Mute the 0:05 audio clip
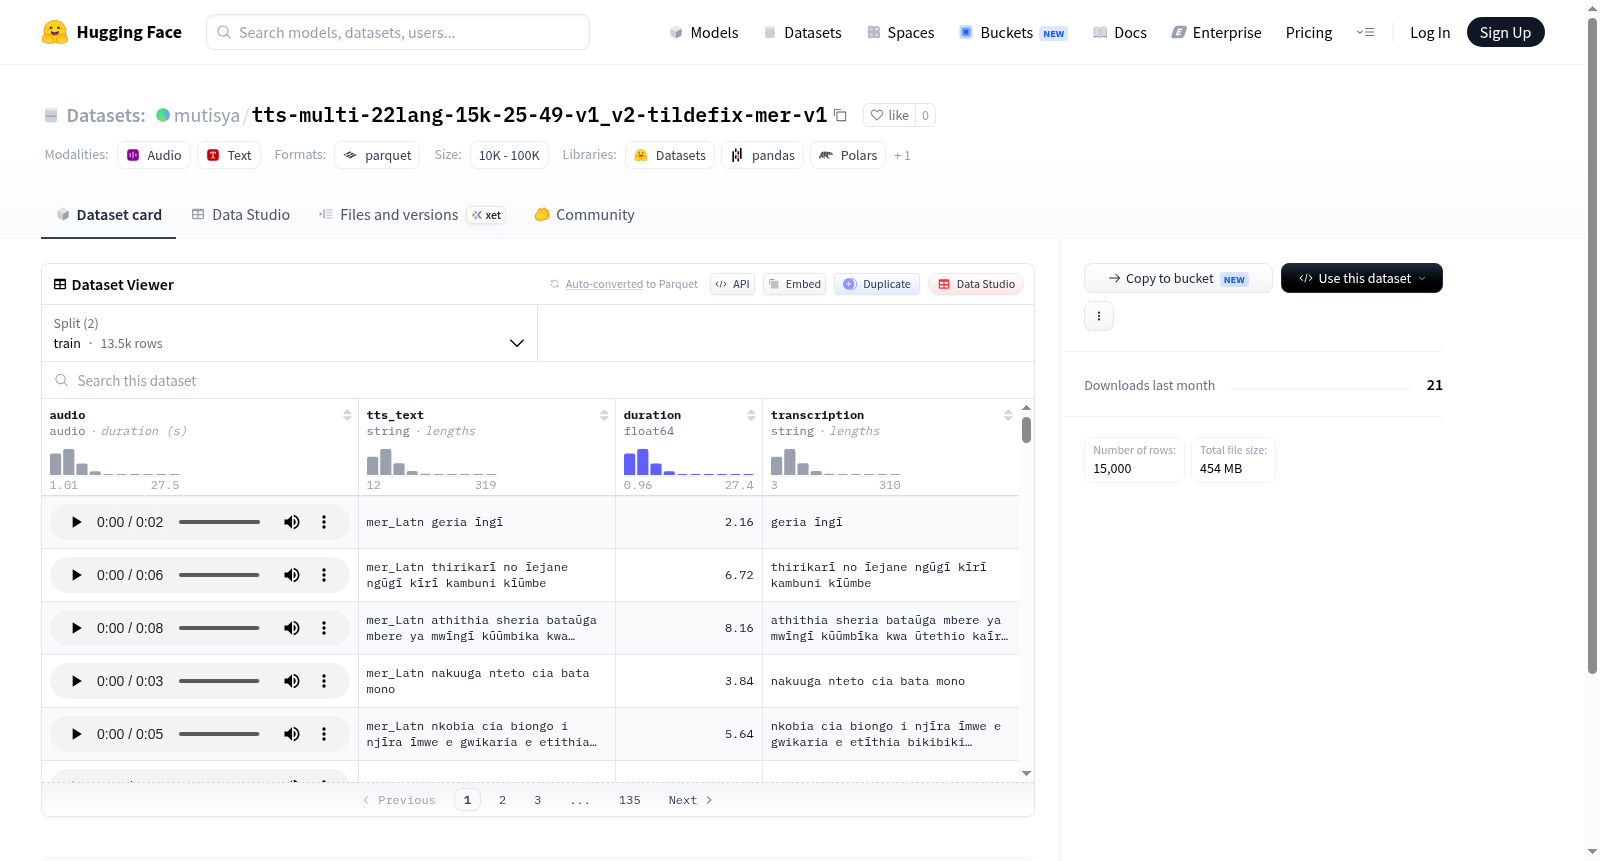The width and height of the screenshot is (1600, 861). tap(292, 734)
